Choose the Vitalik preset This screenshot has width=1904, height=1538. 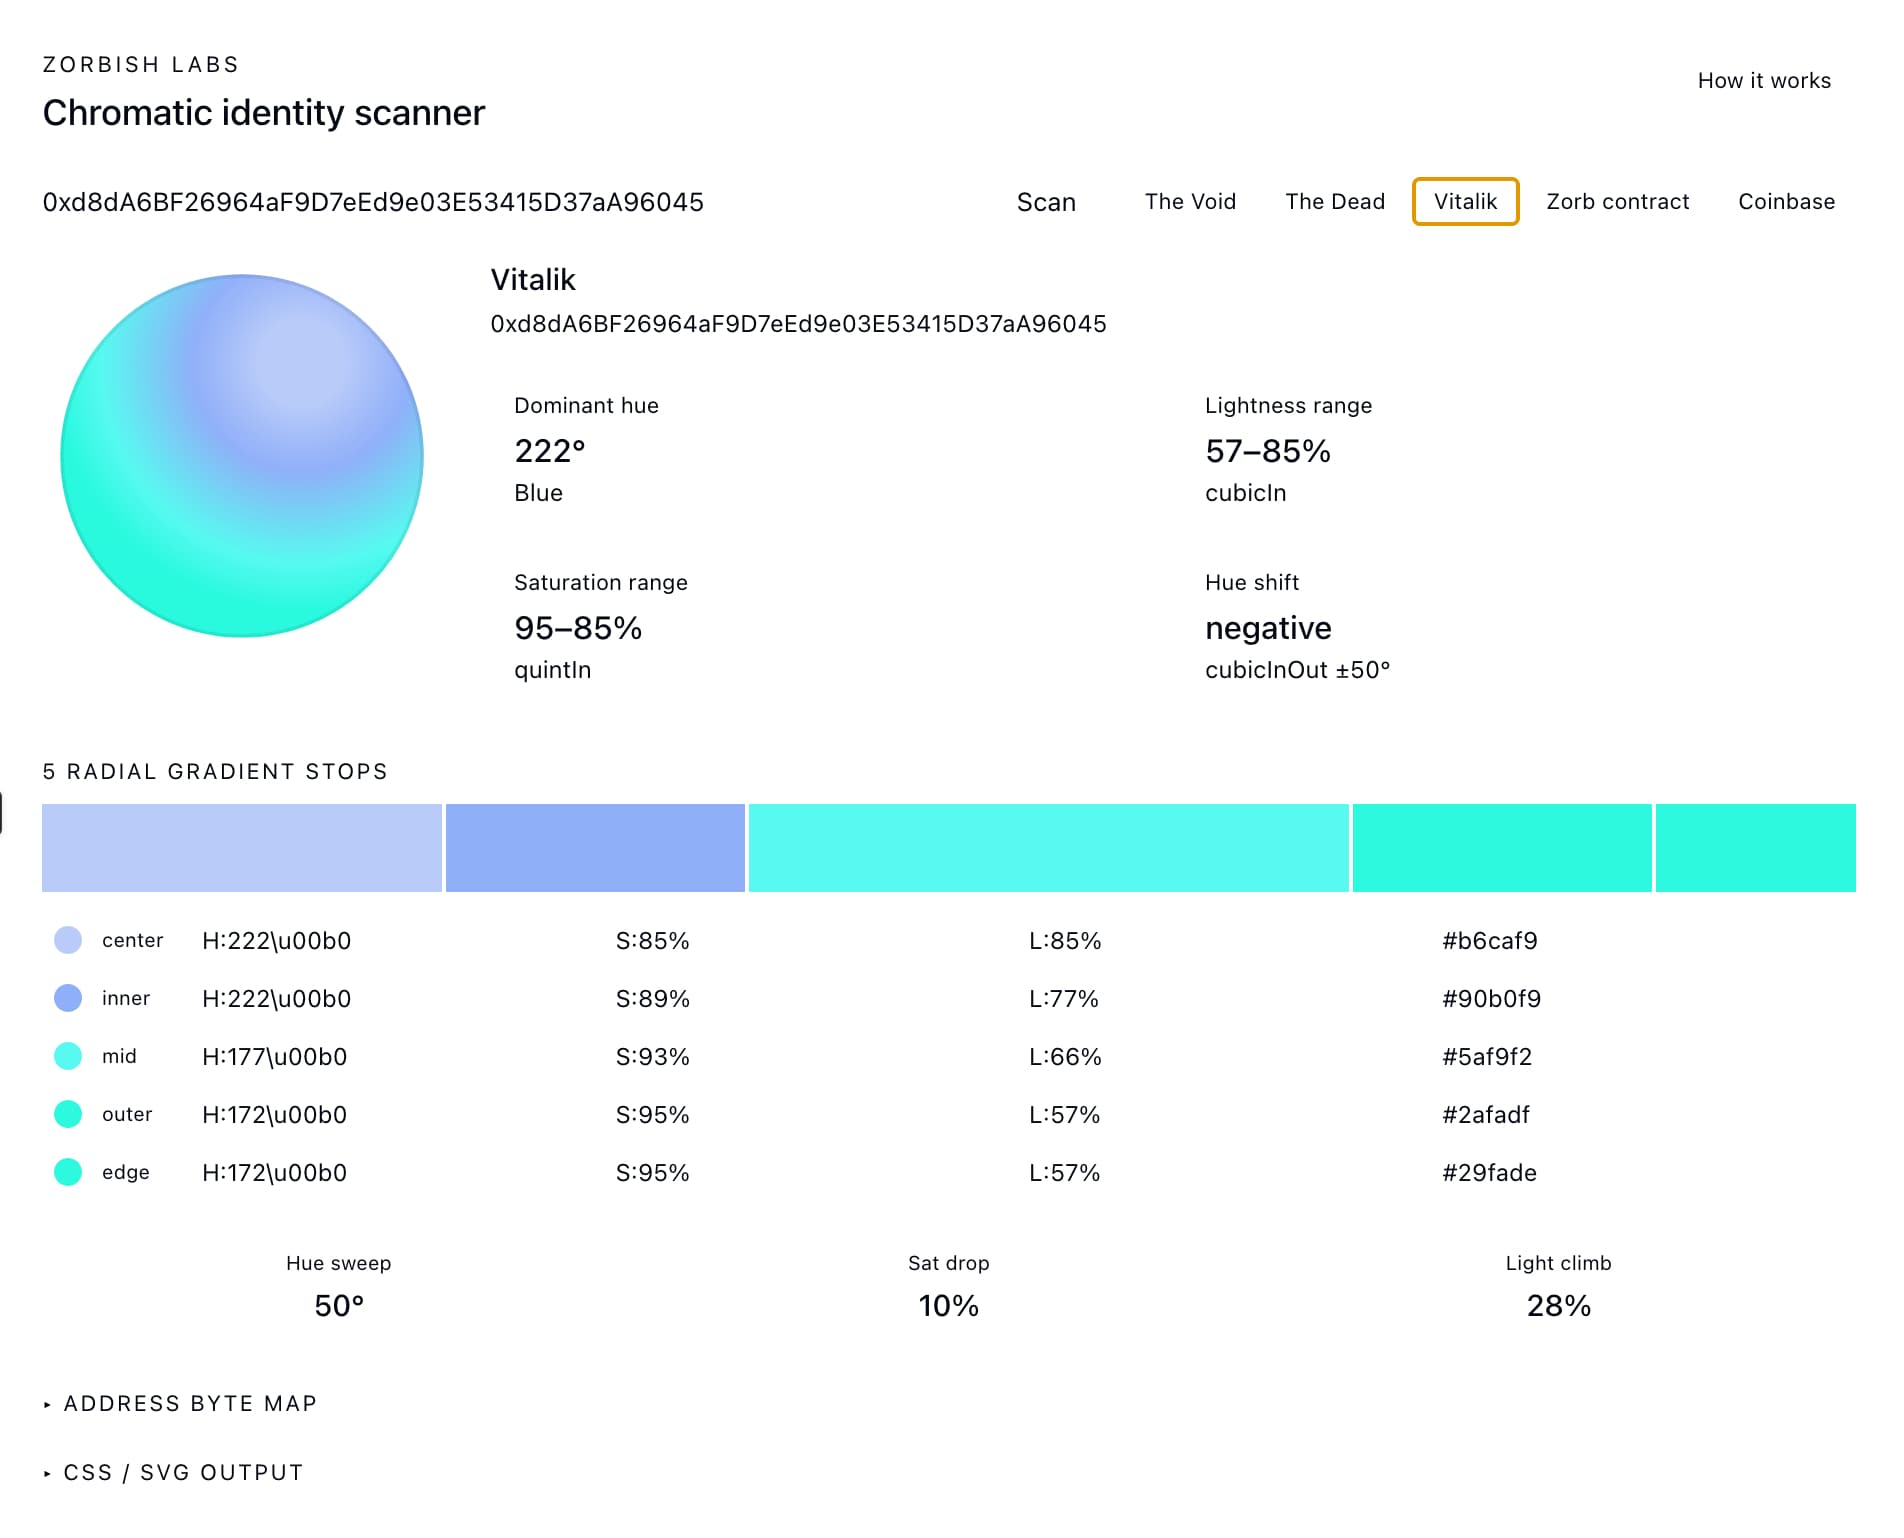(x=1465, y=202)
